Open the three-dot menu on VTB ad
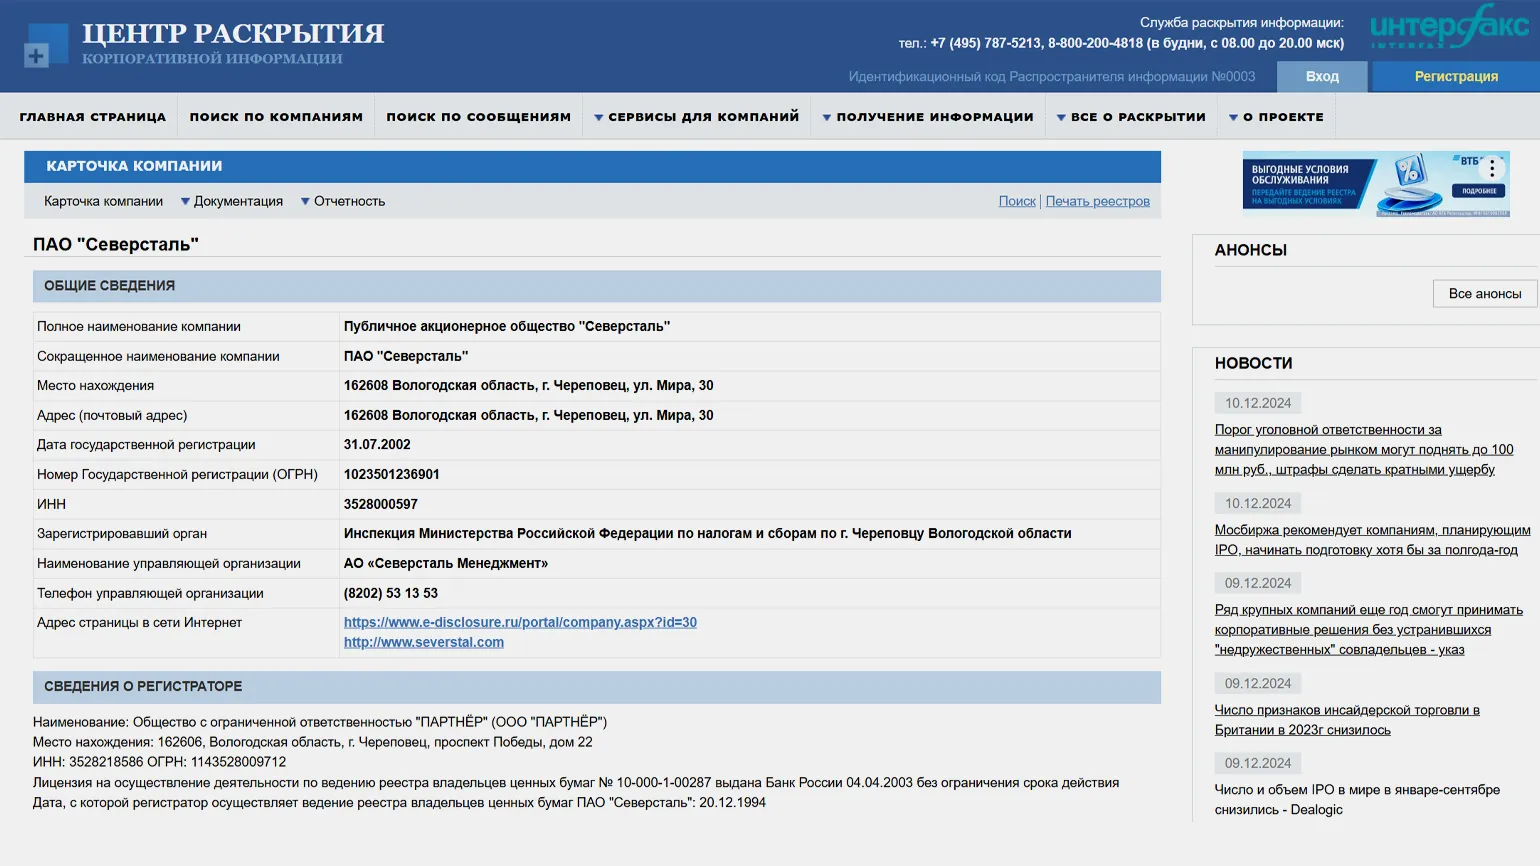The width and height of the screenshot is (1540, 866). coord(1491,169)
